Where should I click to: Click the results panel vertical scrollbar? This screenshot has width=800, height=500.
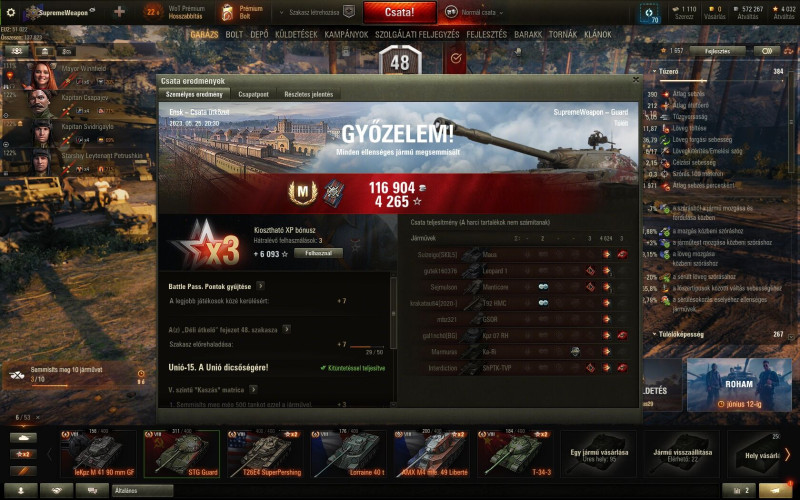pyautogui.click(x=393, y=314)
